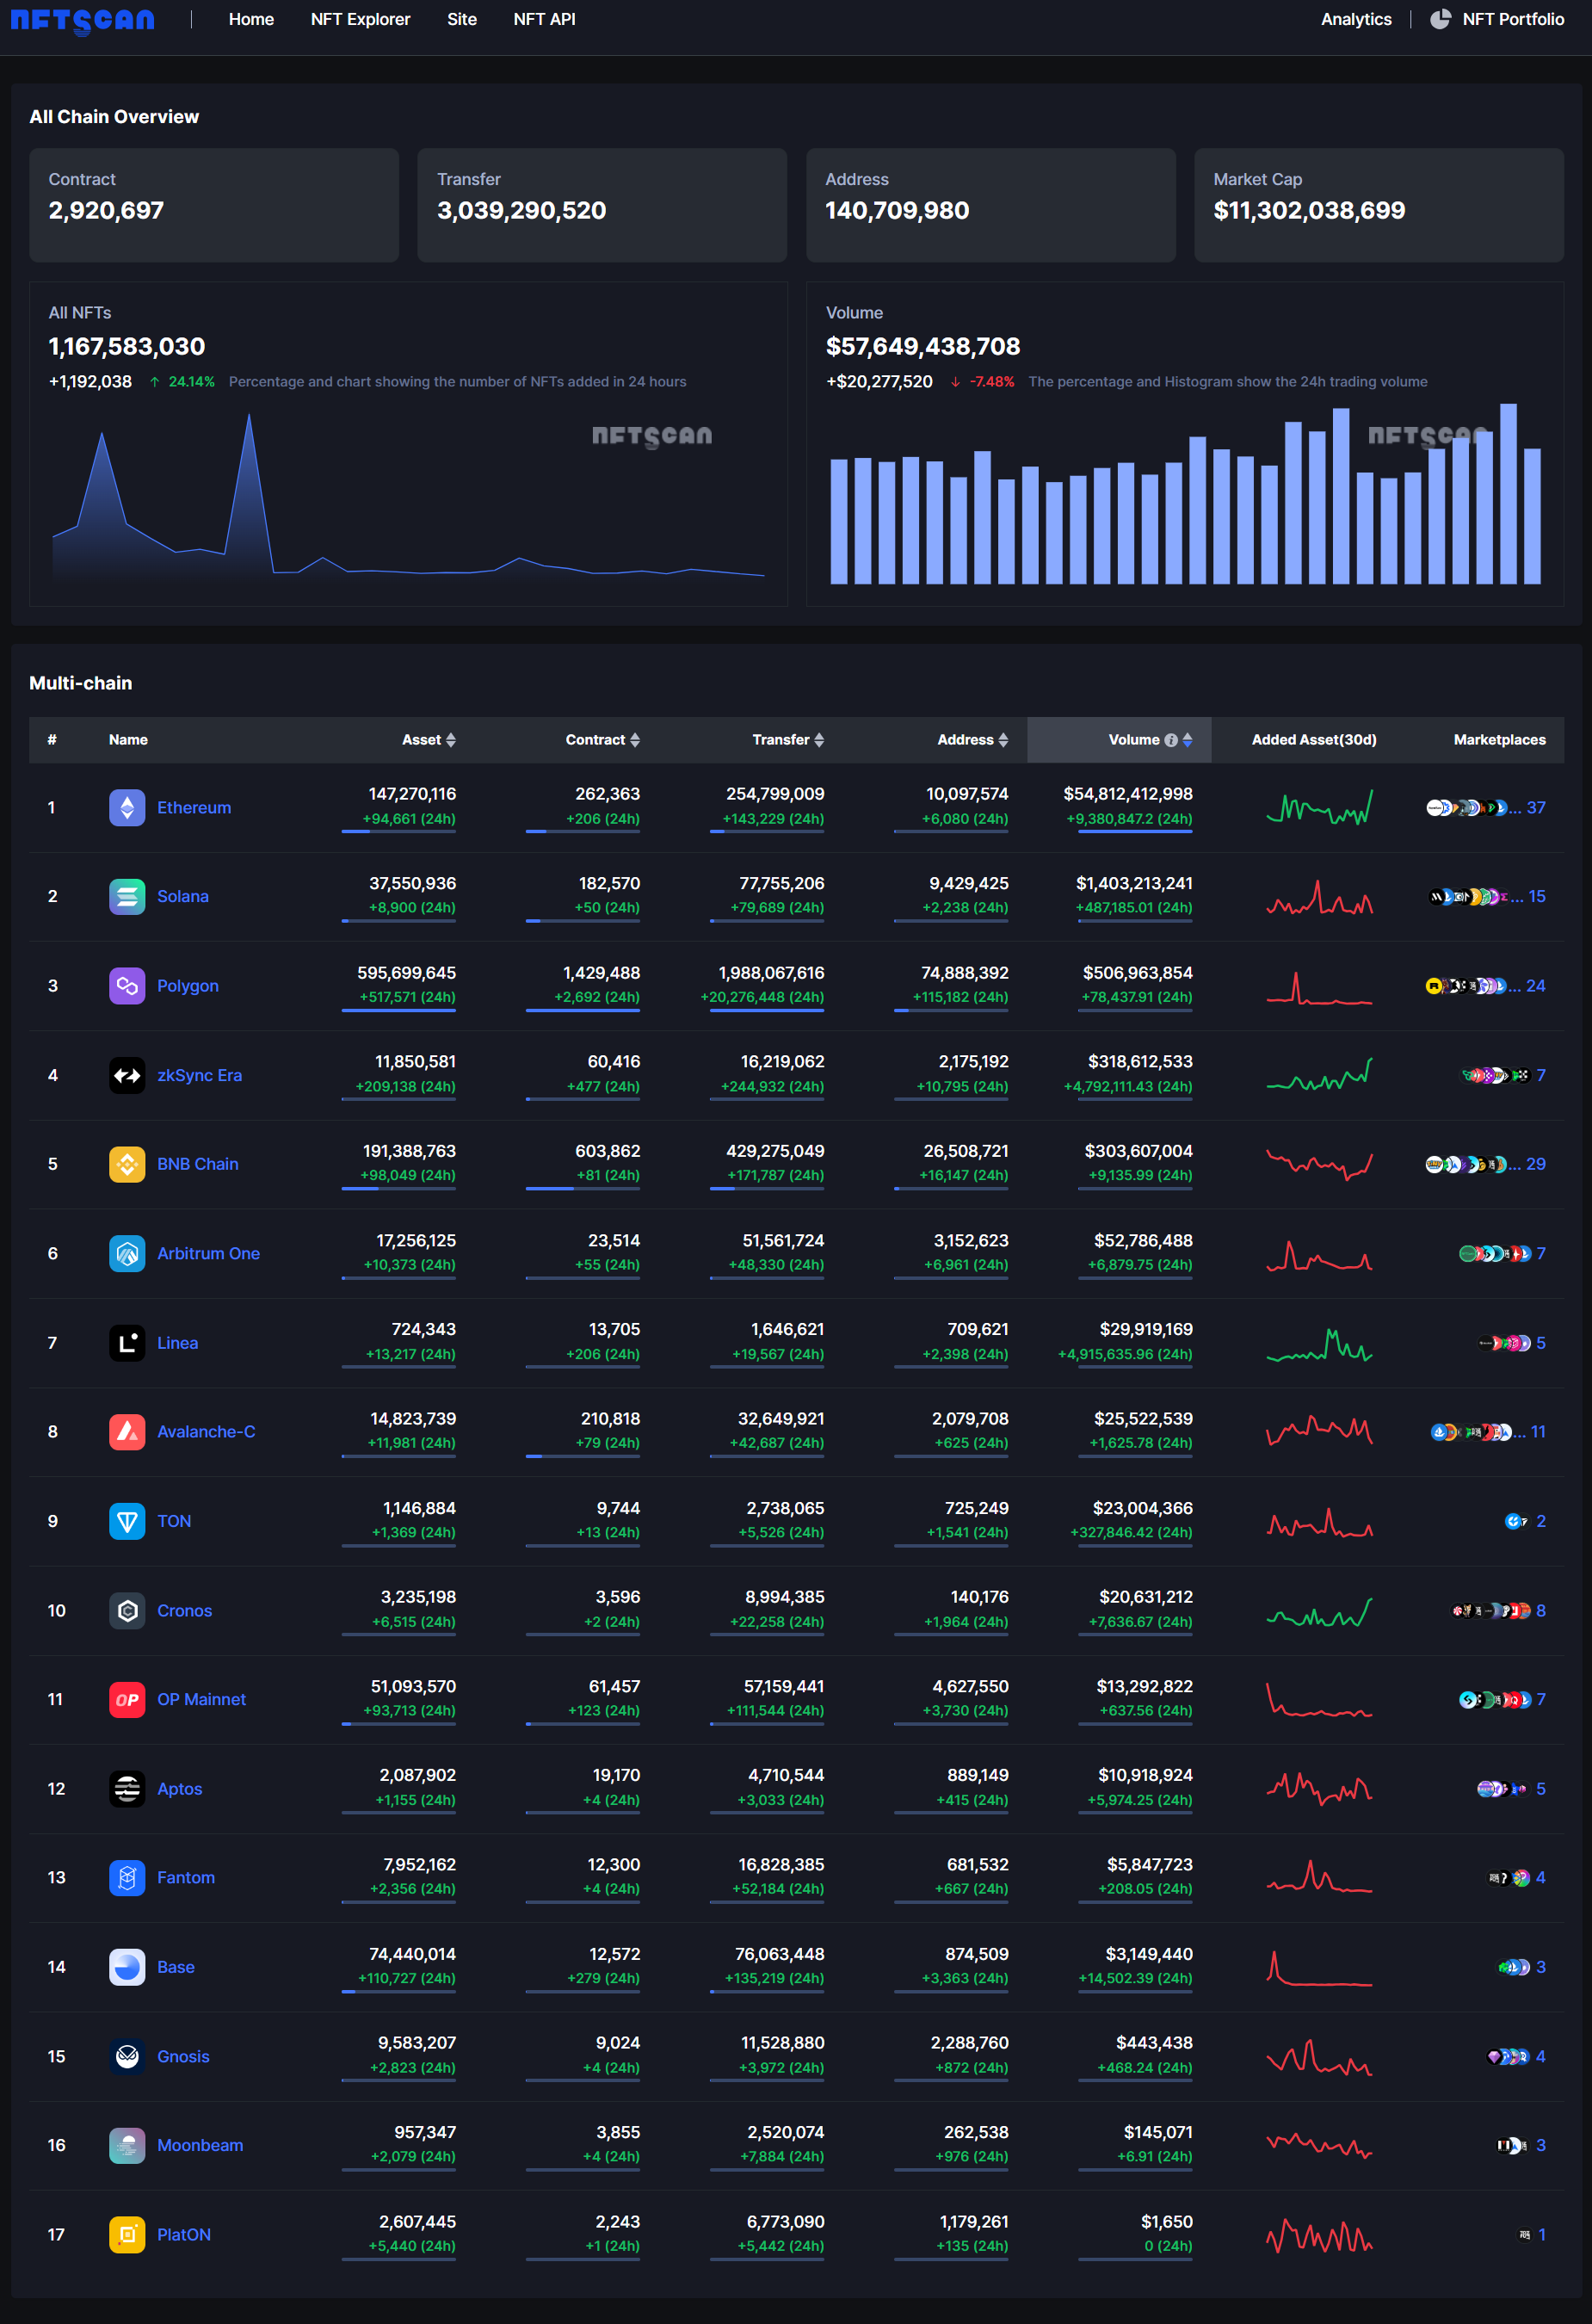Open the Gnosis chain icon
This screenshot has width=1592, height=2324.
coord(127,2056)
